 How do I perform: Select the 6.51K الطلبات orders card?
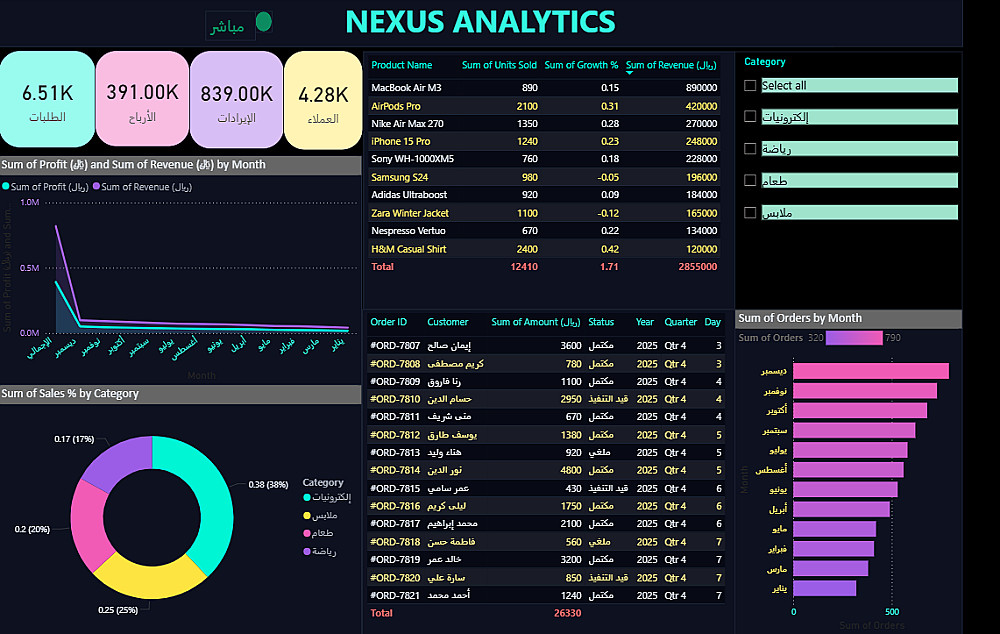pos(47,100)
